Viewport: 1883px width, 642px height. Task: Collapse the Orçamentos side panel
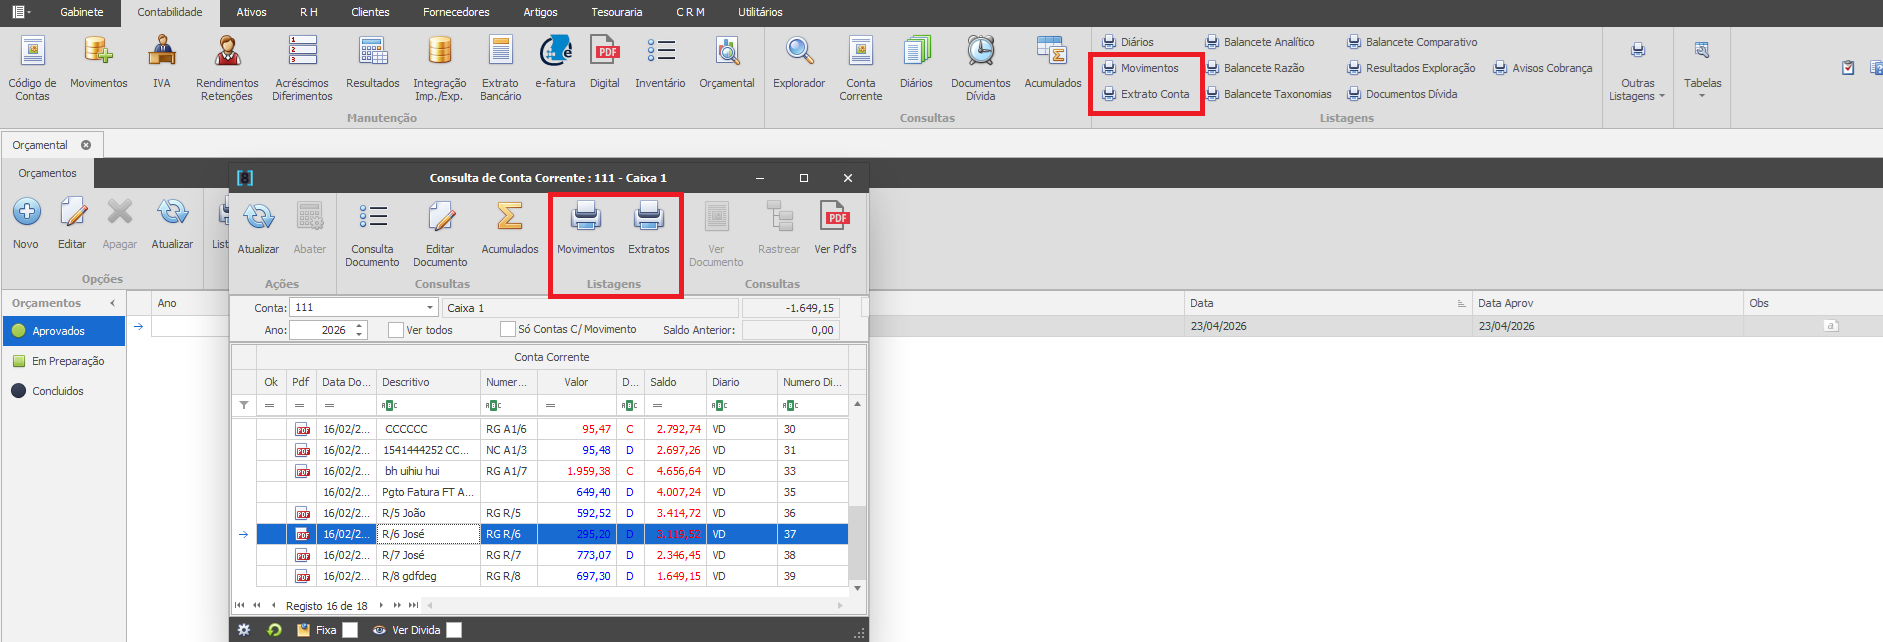pyautogui.click(x=112, y=303)
